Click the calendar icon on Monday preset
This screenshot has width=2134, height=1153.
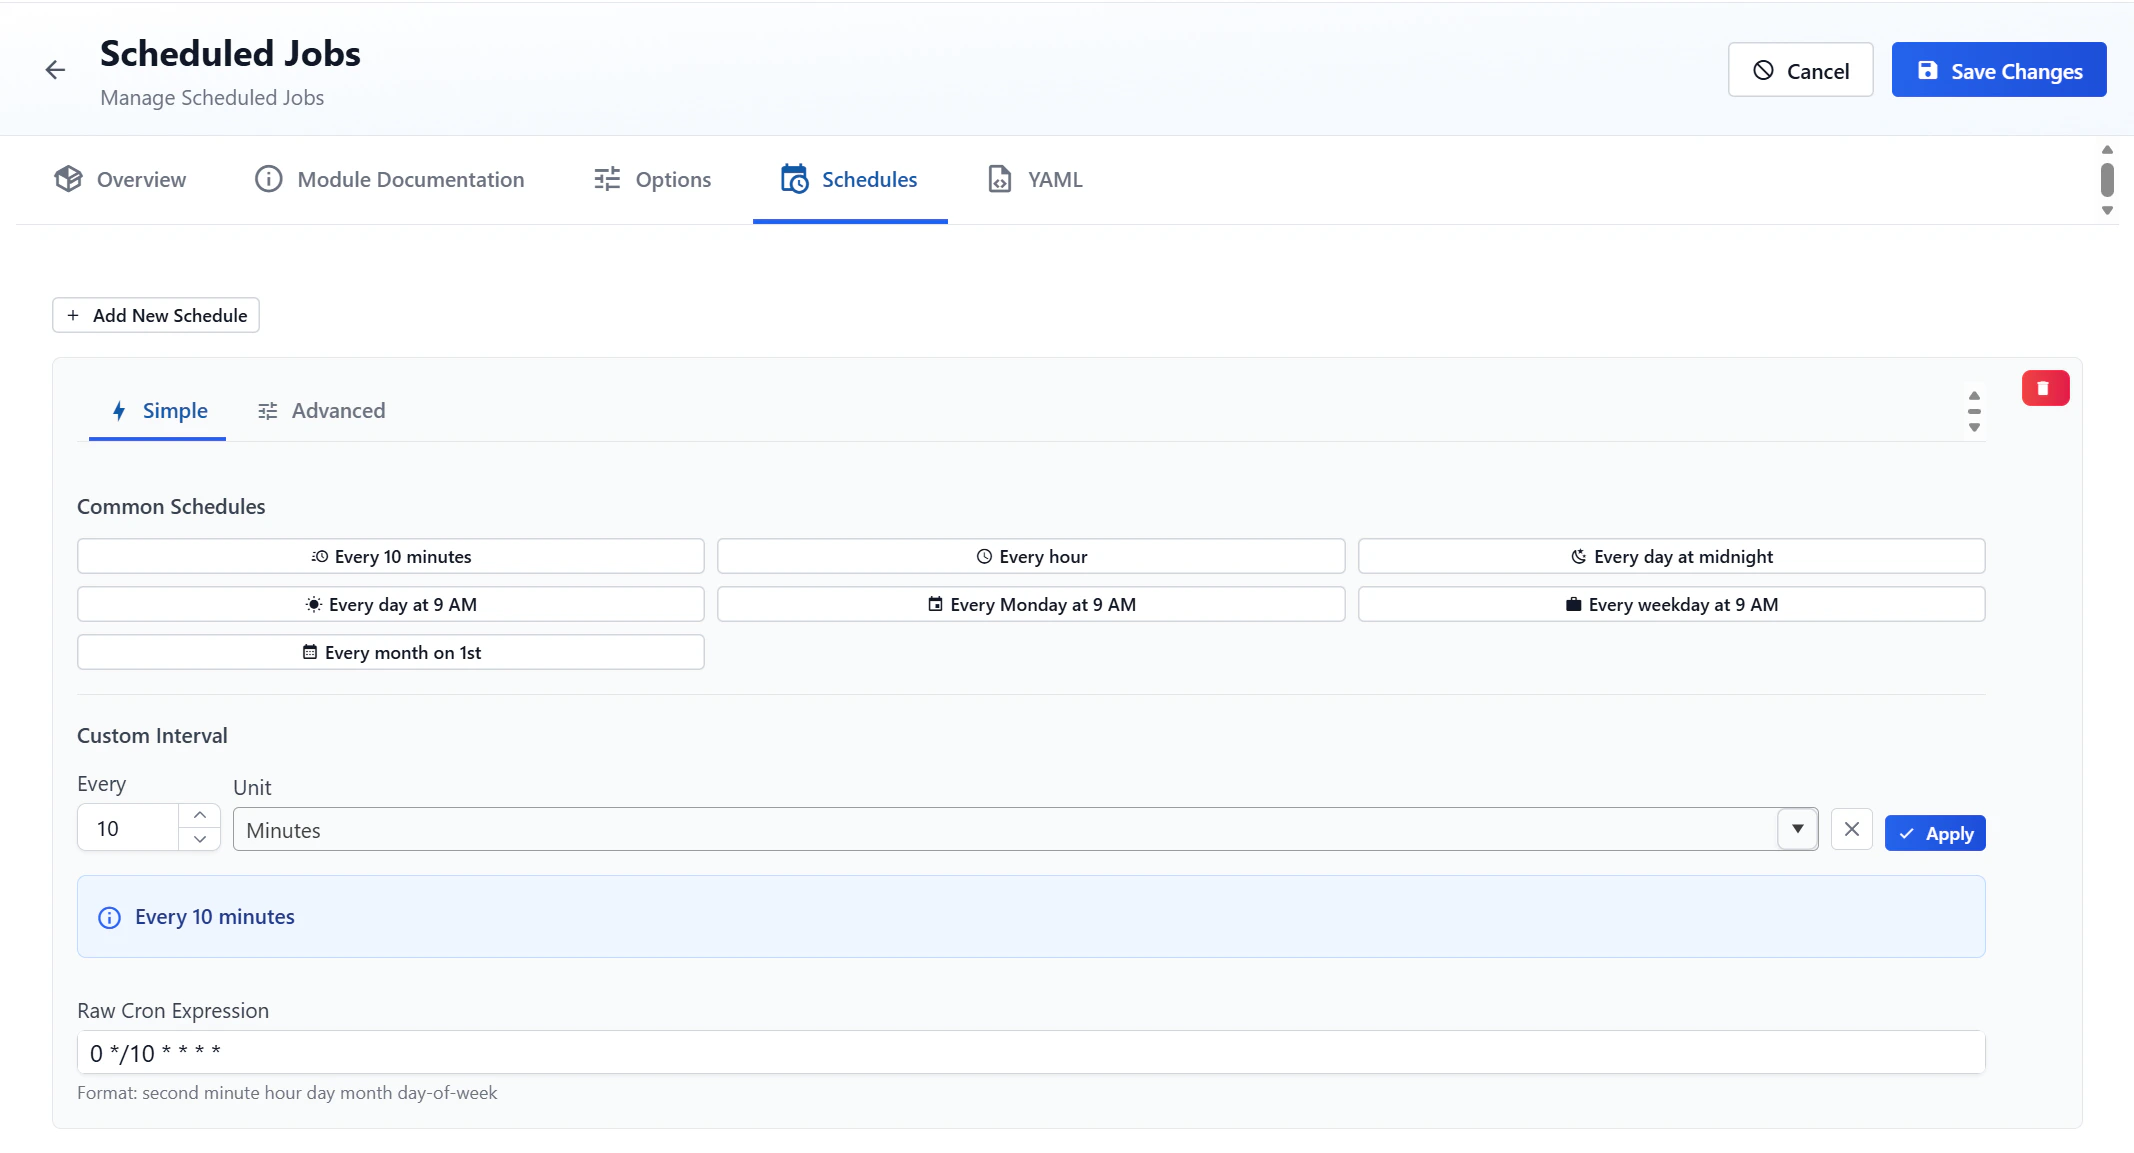(x=935, y=604)
